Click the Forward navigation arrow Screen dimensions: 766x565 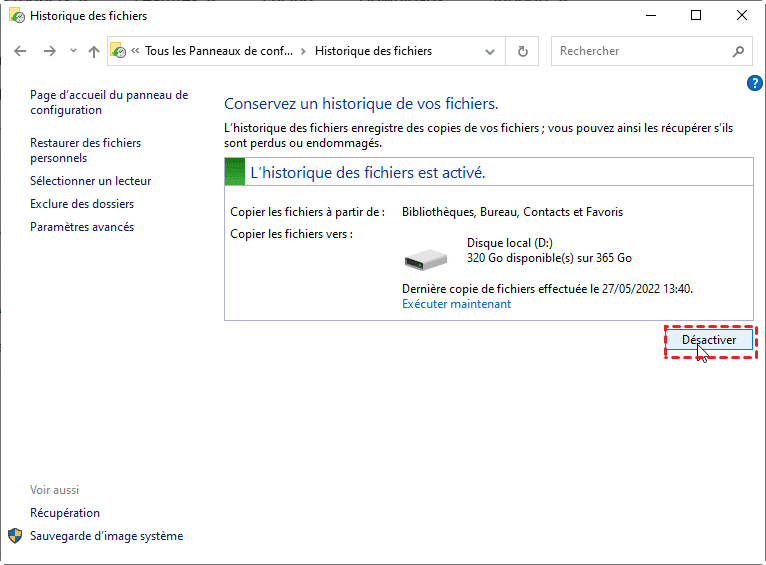pyautogui.click(x=49, y=51)
